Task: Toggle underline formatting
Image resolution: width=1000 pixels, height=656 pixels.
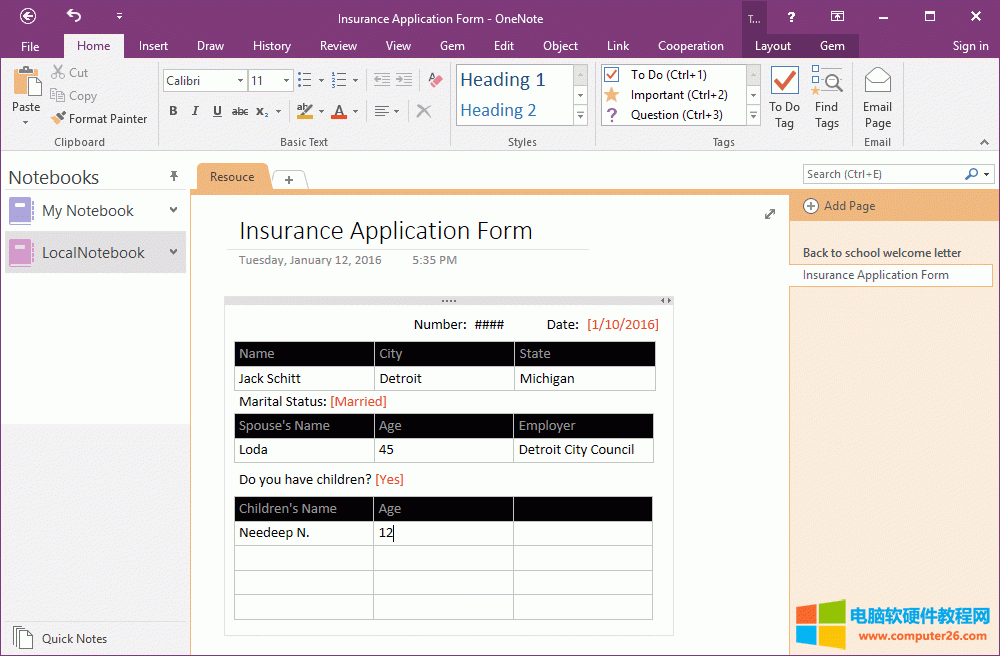Action: coord(216,111)
